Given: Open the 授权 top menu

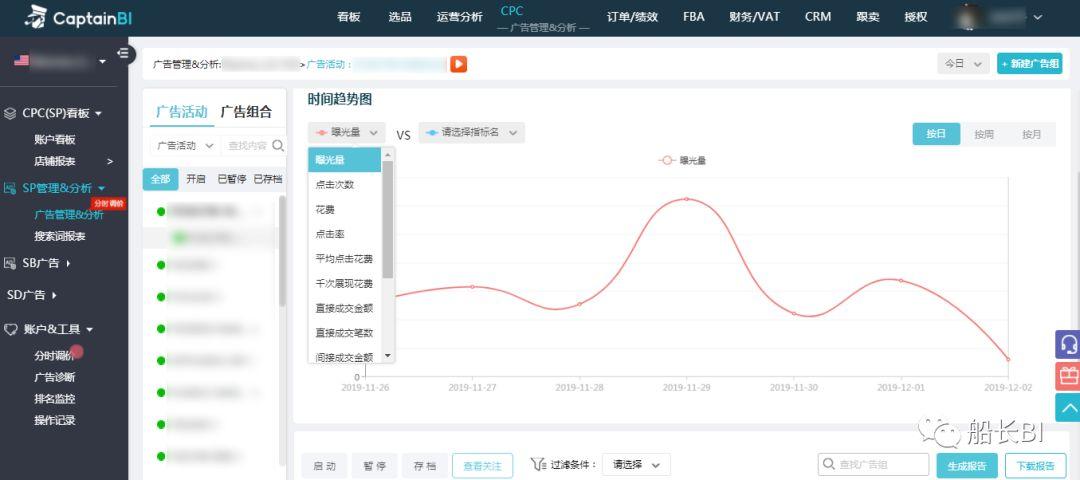Looking at the screenshot, I should (x=916, y=17).
